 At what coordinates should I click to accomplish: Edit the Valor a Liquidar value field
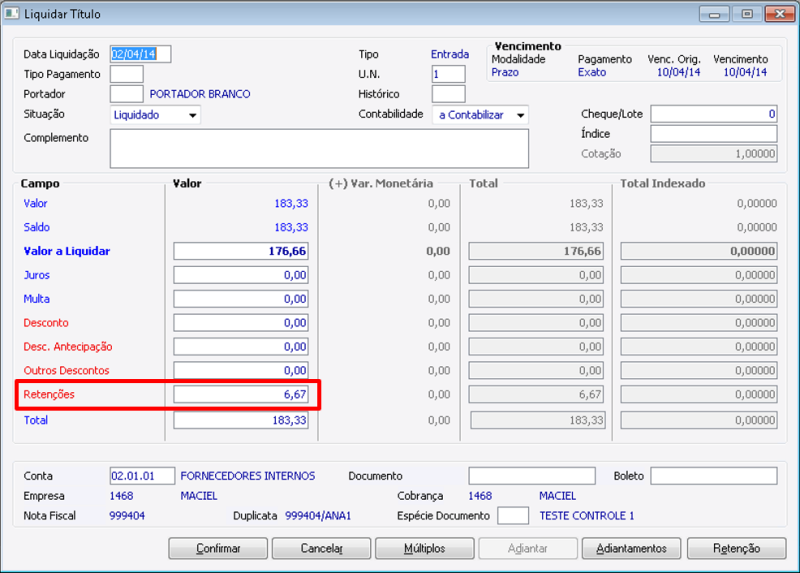click(240, 251)
